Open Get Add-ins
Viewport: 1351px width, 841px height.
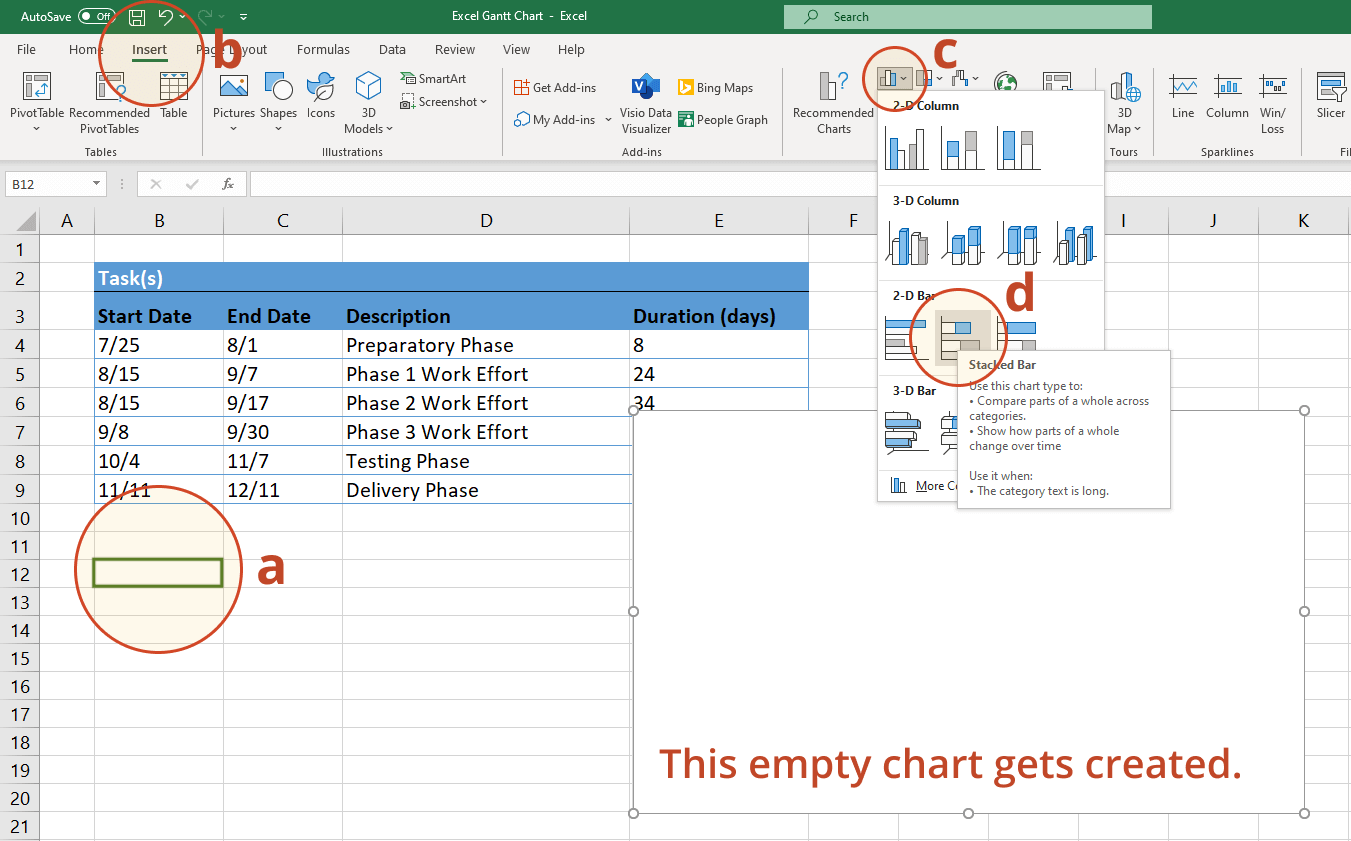click(557, 87)
